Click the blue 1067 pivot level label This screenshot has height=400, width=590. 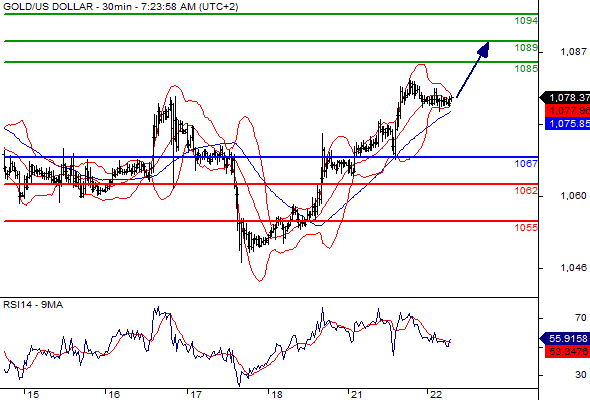pos(526,163)
